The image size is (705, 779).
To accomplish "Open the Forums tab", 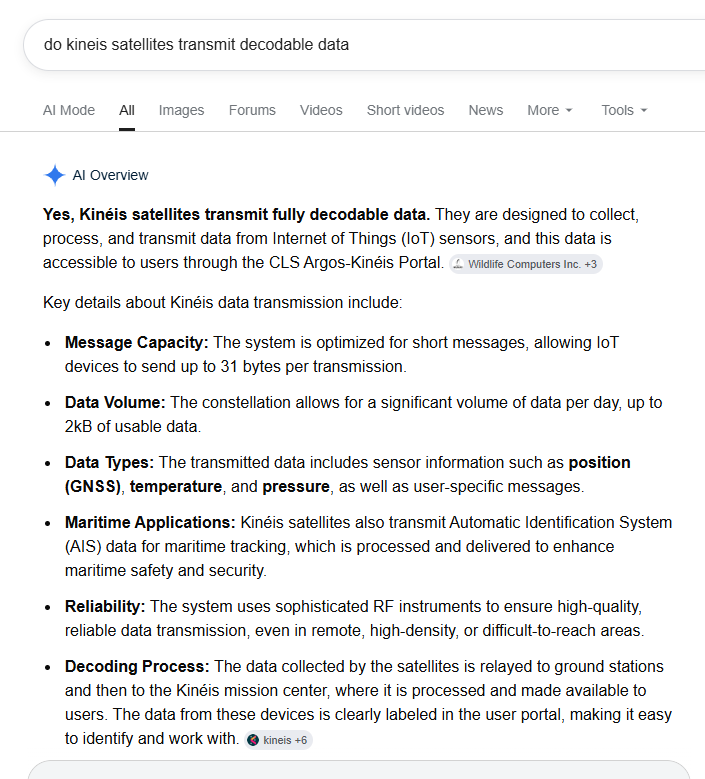I will tap(252, 110).
